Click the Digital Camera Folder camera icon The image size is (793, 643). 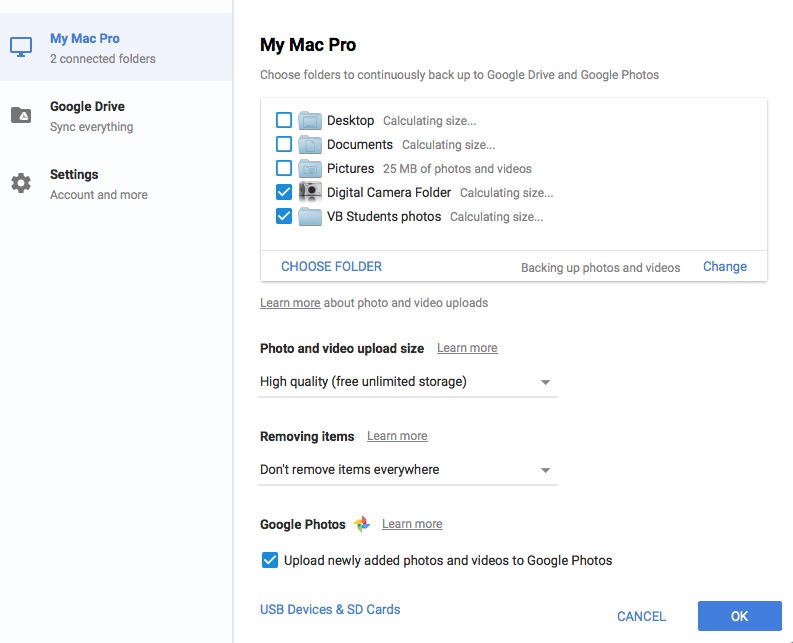(x=310, y=192)
